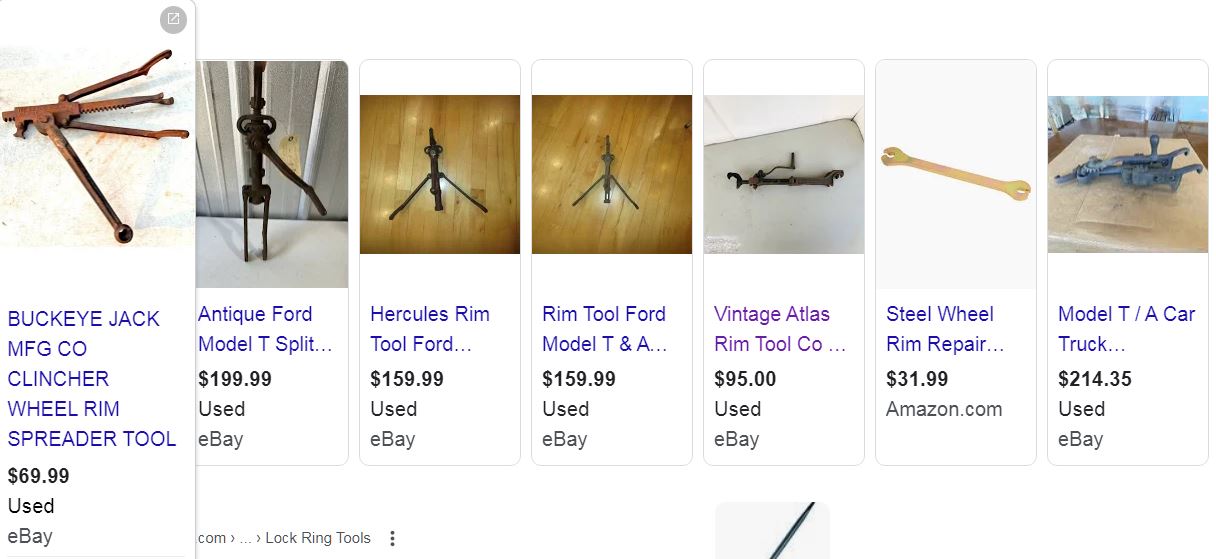1216x559 pixels.
Task: Click the Antique Ford Model T Split image
Action: [272, 174]
